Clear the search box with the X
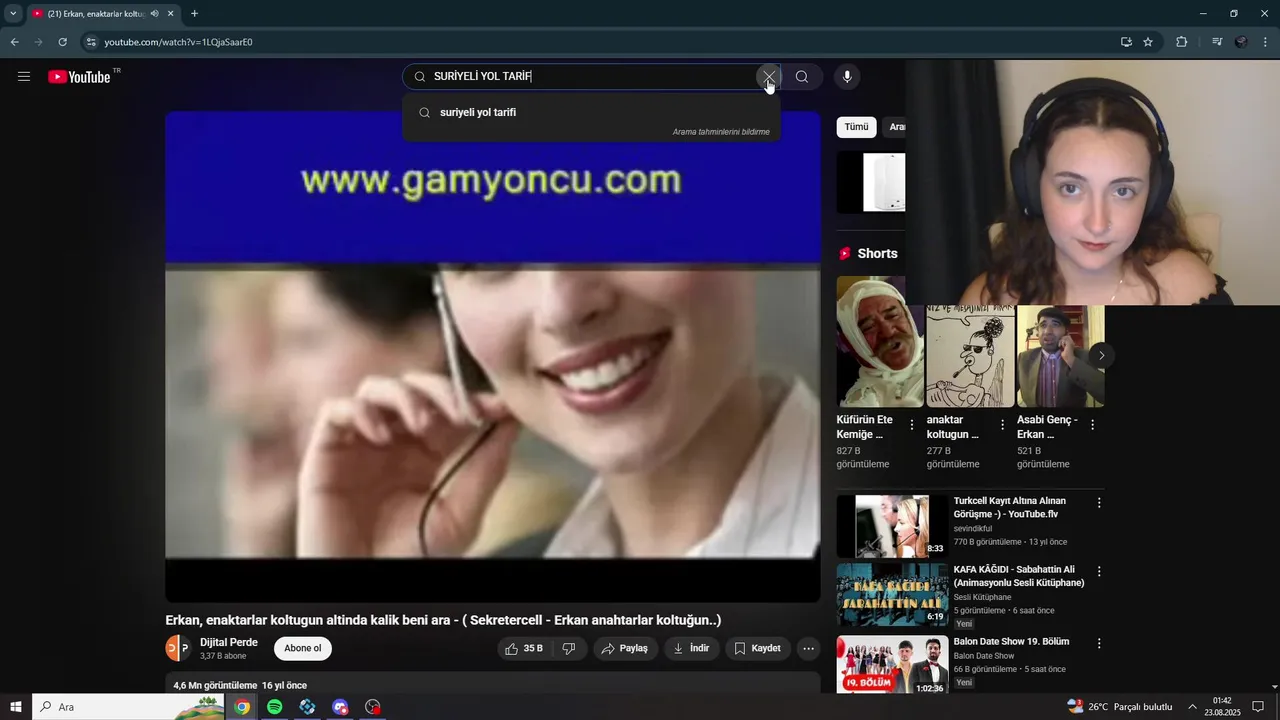1280x720 pixels. (x=768, y=77)
